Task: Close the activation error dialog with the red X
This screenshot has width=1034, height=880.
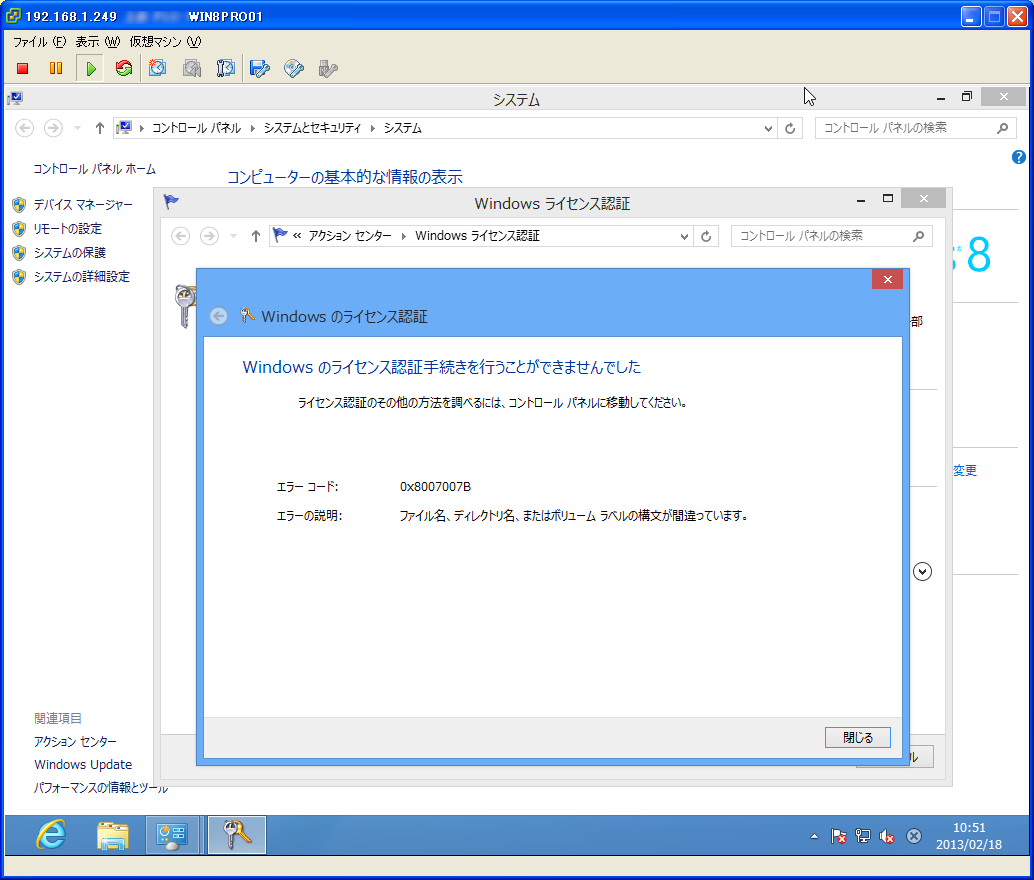Action: pyautogui.click(x=888, y=279)
